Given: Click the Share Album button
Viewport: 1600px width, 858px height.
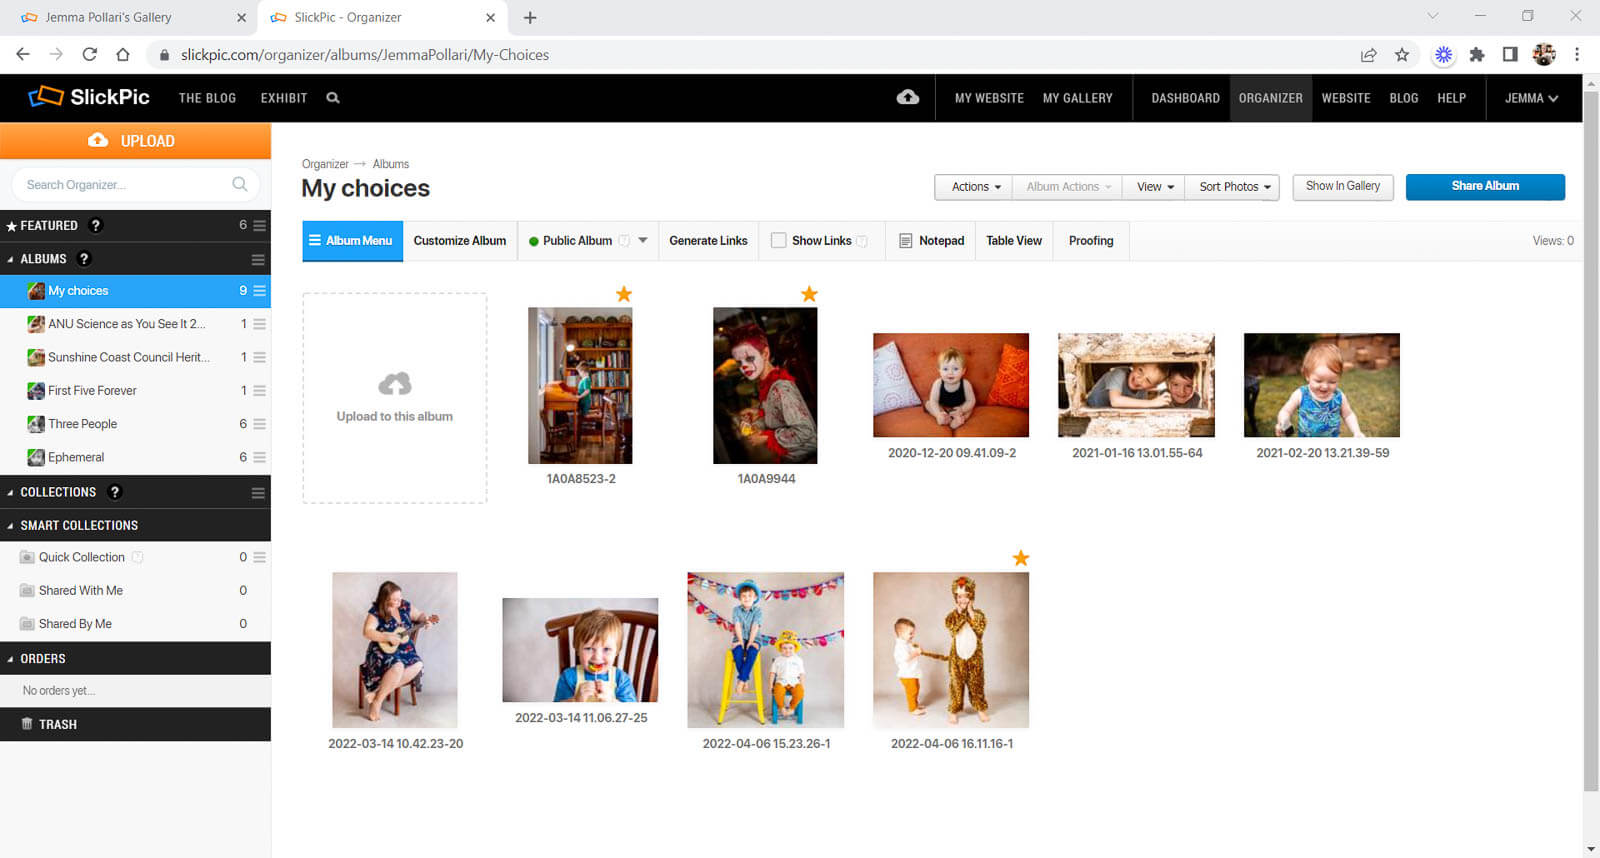Looking at the screenshot, I should click(x=1484, y=187).
